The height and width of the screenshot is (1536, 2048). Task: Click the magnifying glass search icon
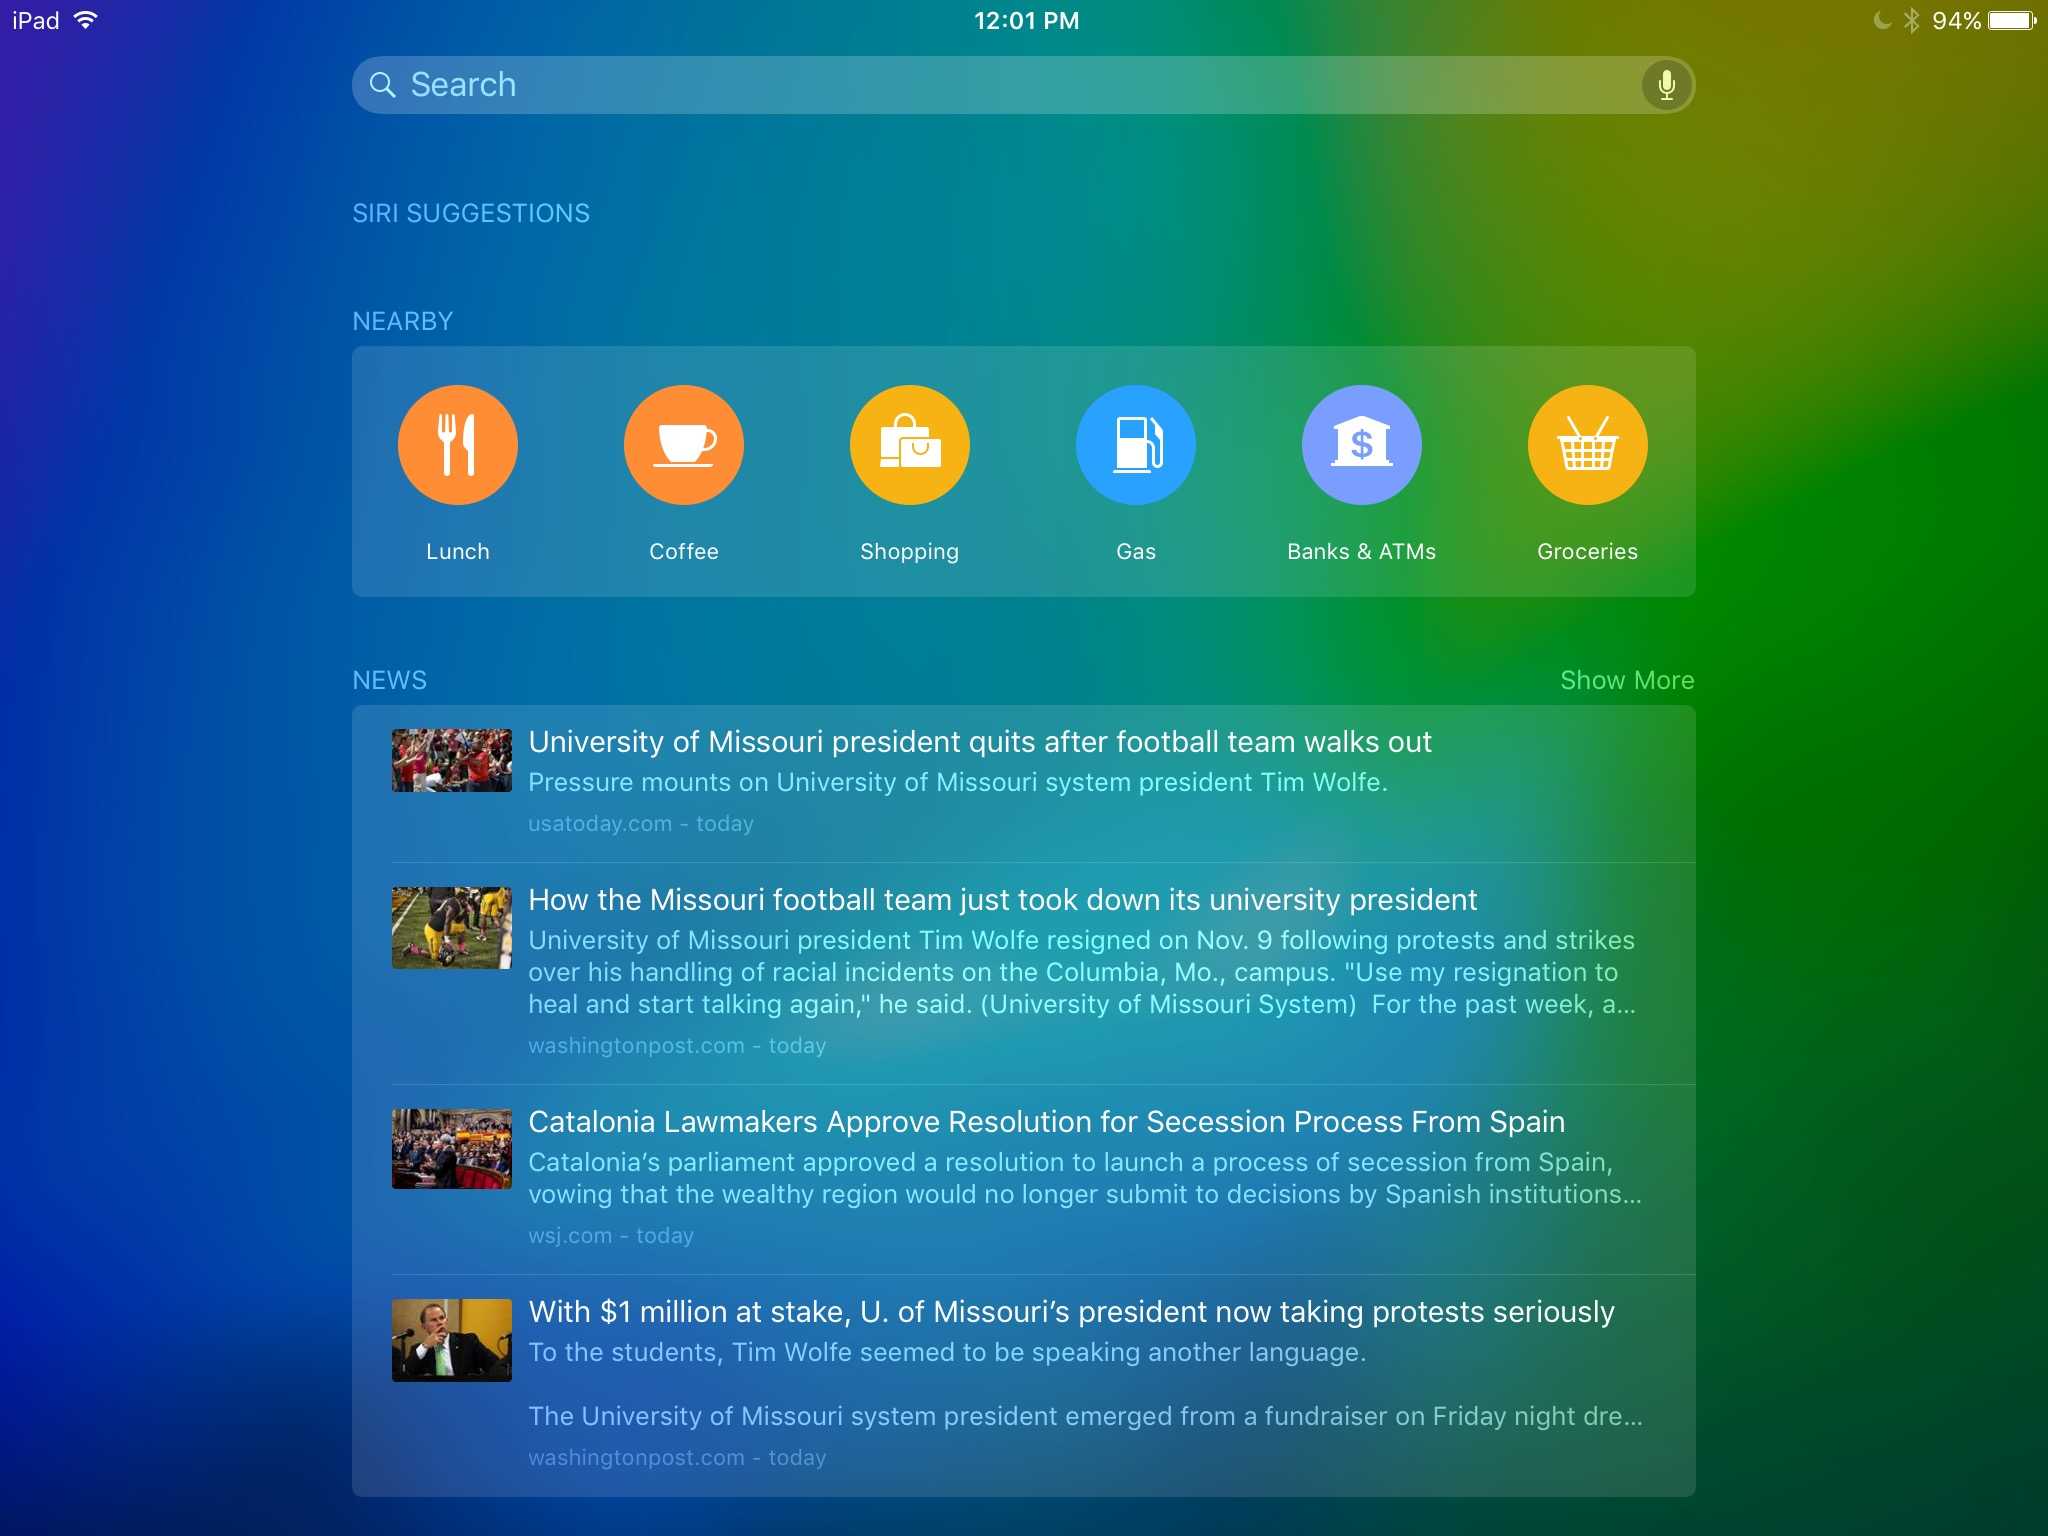(x=382, y=85)
